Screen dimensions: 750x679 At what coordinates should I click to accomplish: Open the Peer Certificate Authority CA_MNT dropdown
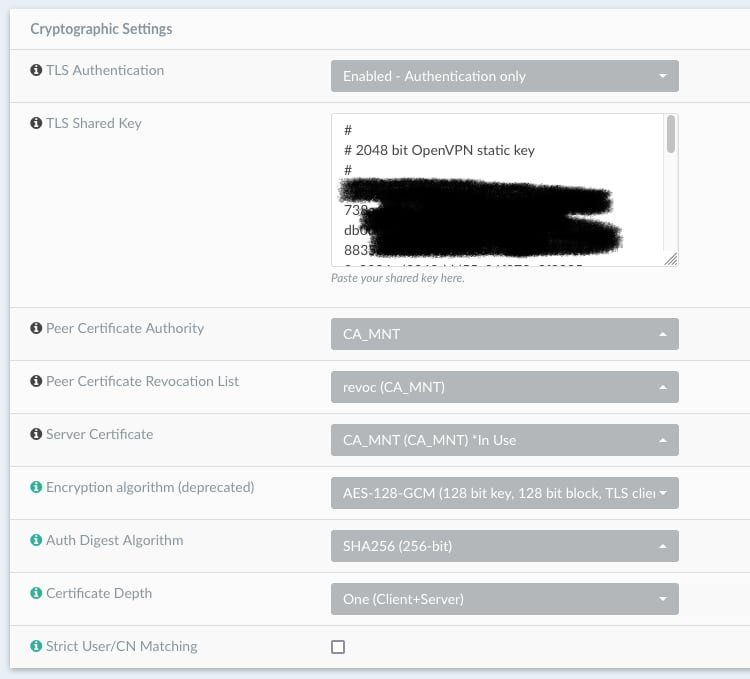coord(504,334)
